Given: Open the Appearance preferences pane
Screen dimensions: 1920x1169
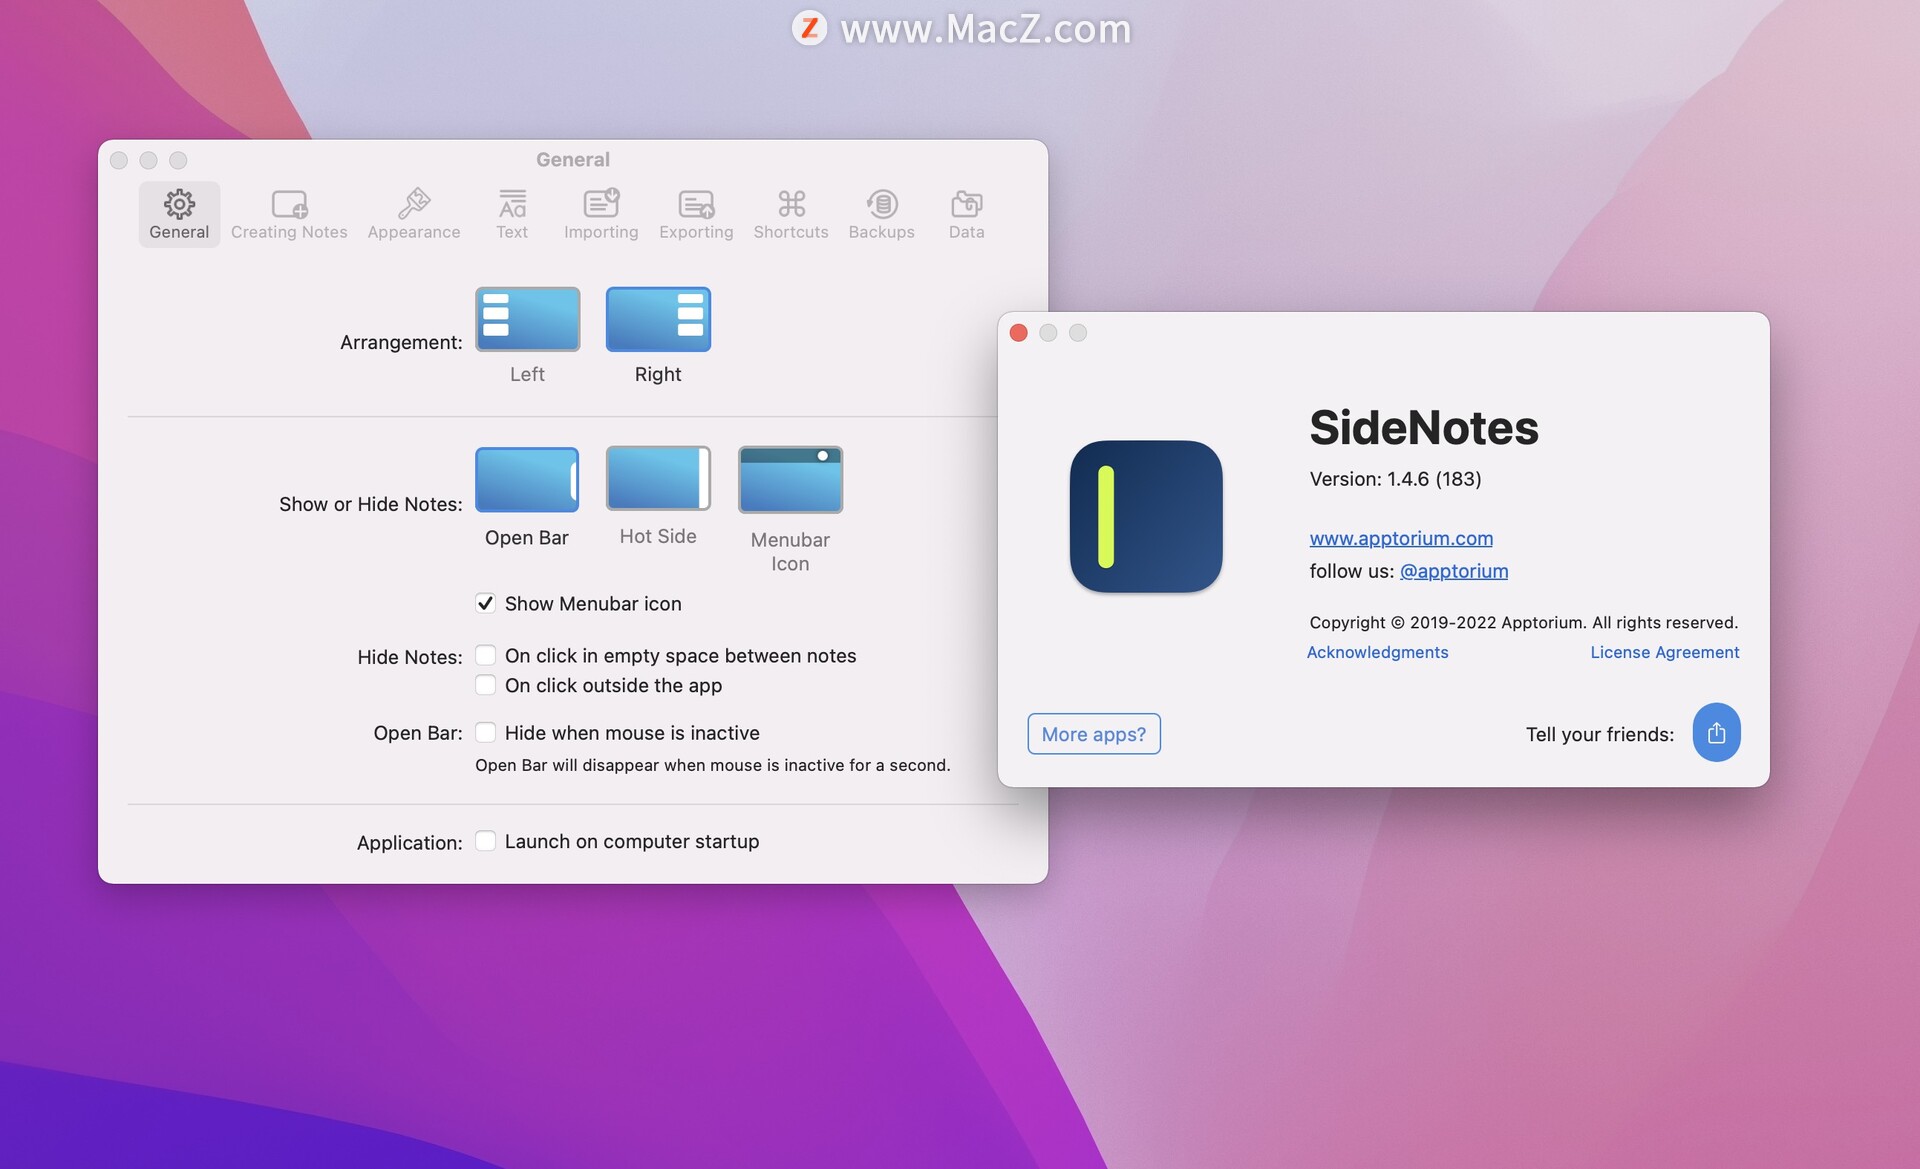Looking at the screenshot, I should (413, 214).
